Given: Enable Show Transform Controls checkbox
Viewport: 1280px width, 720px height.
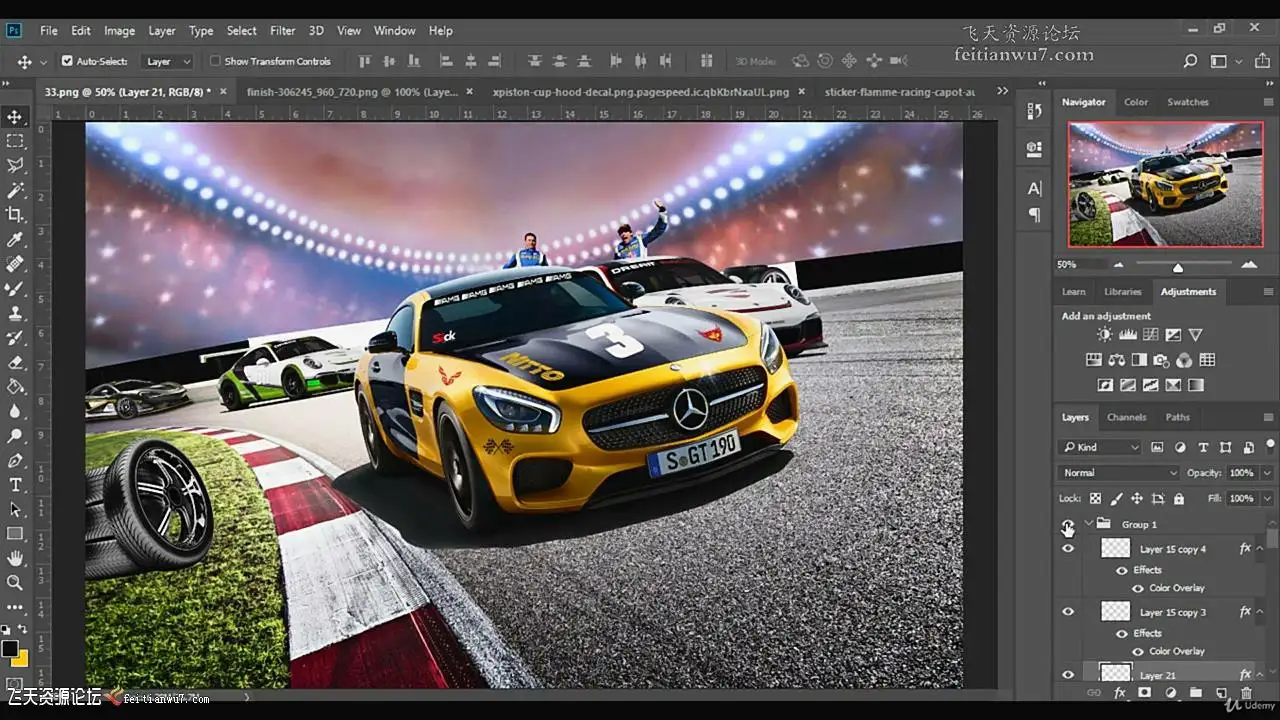Looking at the screenshot, I should coord(215,61).
